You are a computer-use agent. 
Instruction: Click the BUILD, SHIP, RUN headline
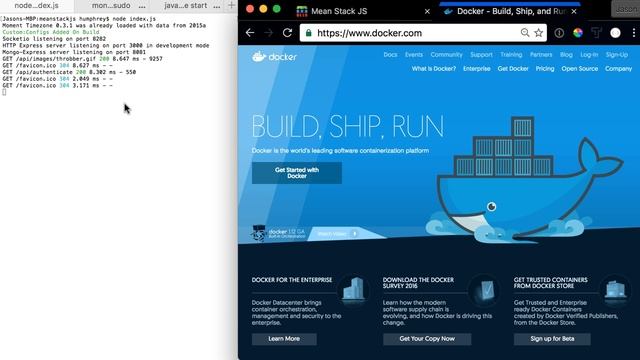347,127
